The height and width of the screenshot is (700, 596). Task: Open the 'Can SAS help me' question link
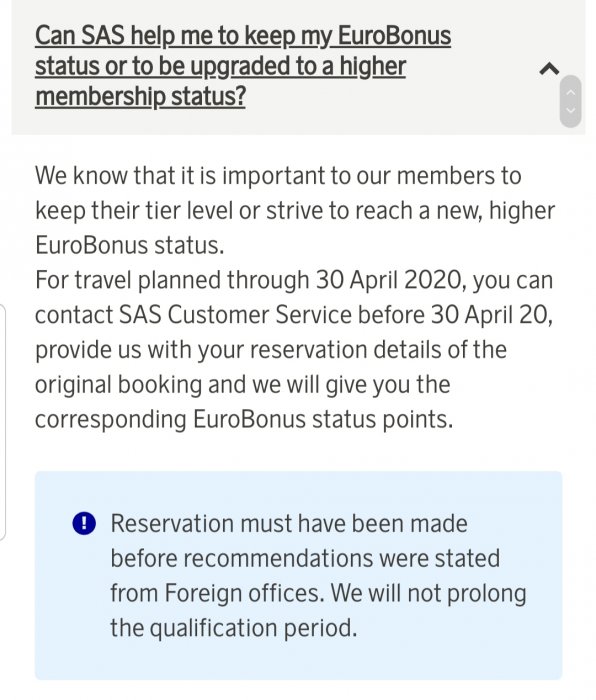[x=243, y=66]
